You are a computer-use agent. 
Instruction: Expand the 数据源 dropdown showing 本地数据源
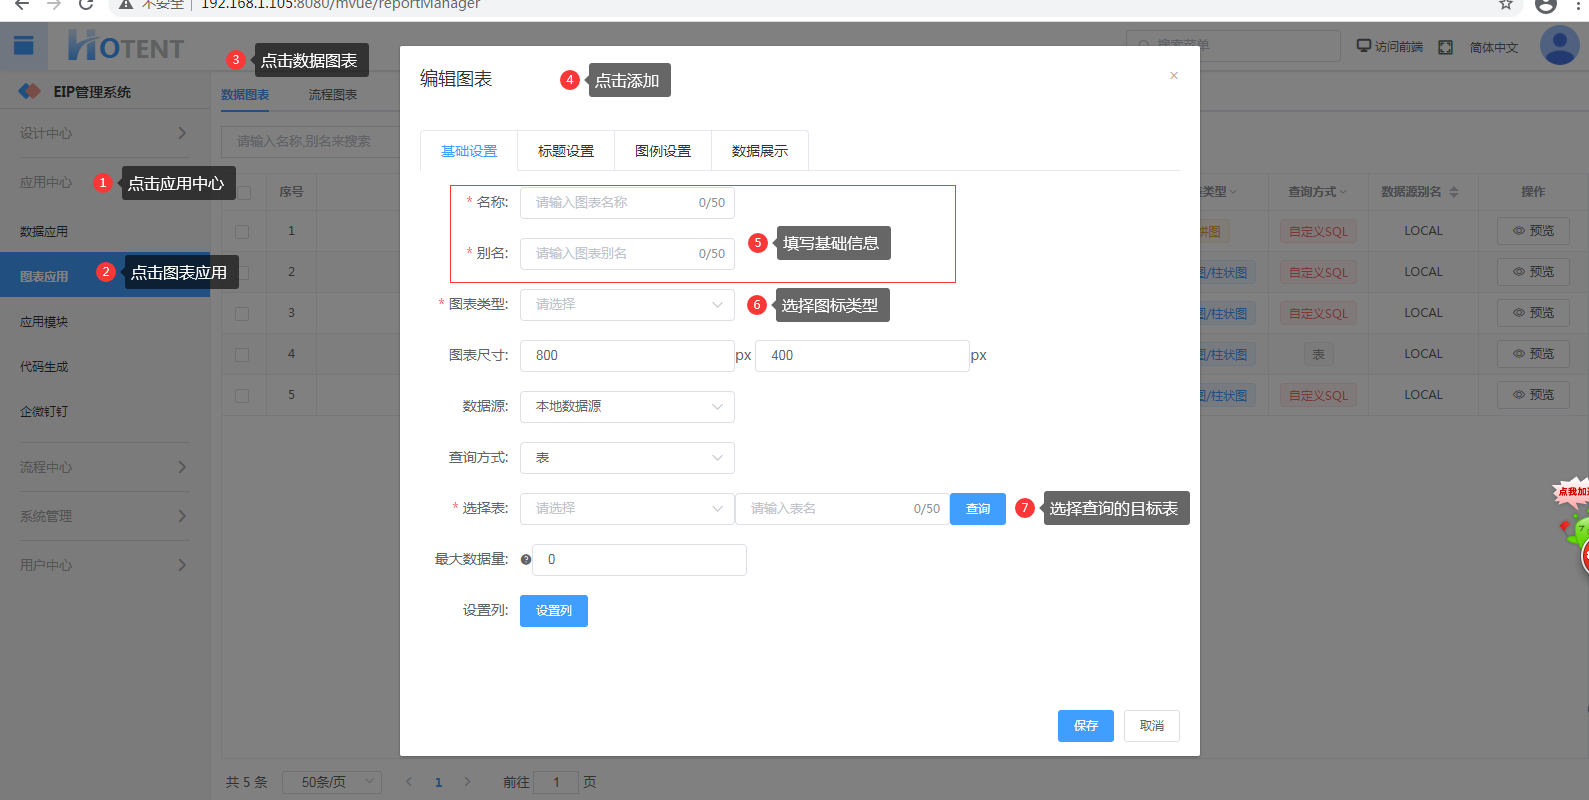(x=627, y=407)
